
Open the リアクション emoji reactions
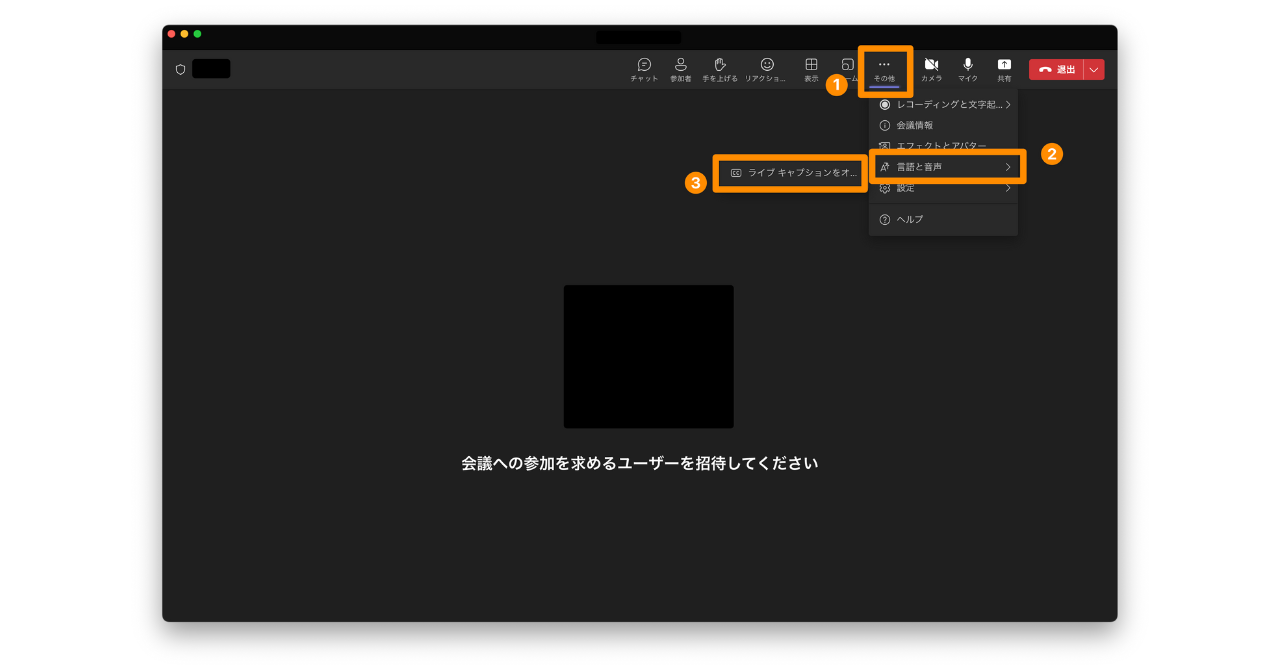point(766,69)
